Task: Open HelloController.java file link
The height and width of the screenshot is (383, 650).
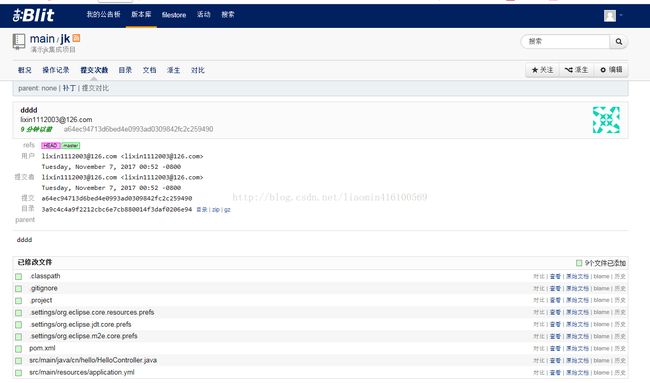Action: click(93, 360)
